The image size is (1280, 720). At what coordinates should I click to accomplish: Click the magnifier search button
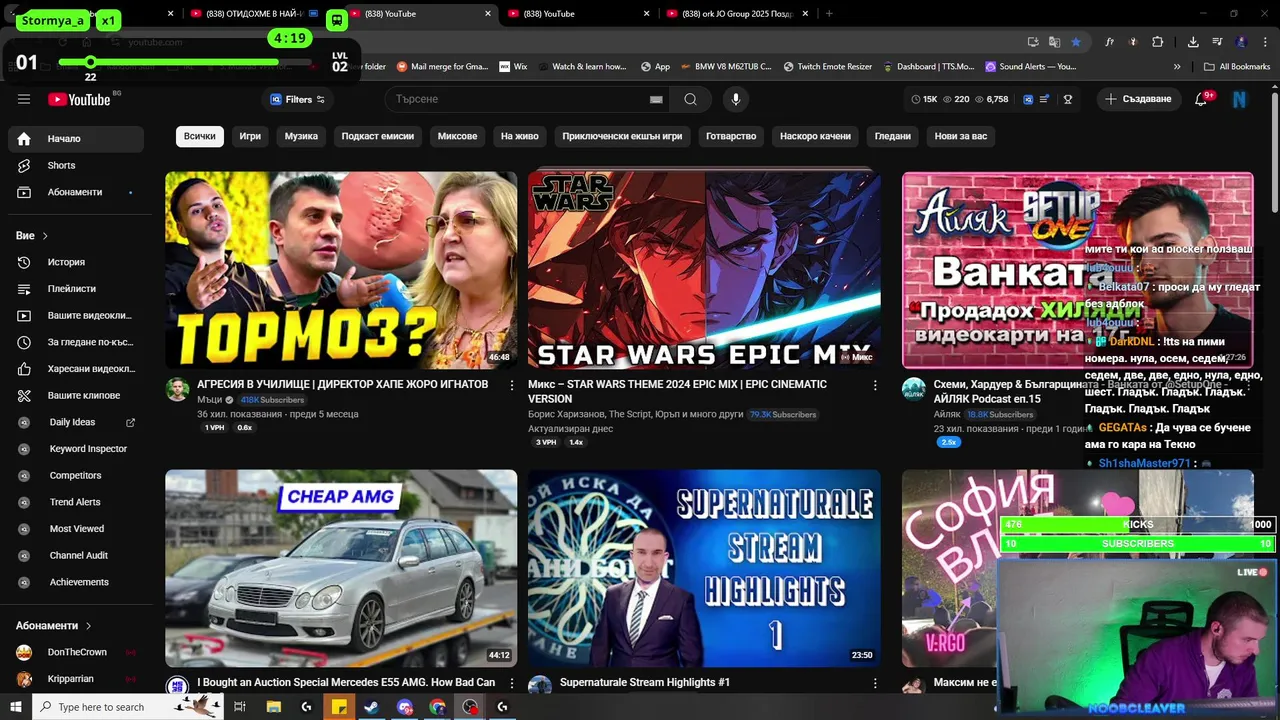(x=691, y=99)
